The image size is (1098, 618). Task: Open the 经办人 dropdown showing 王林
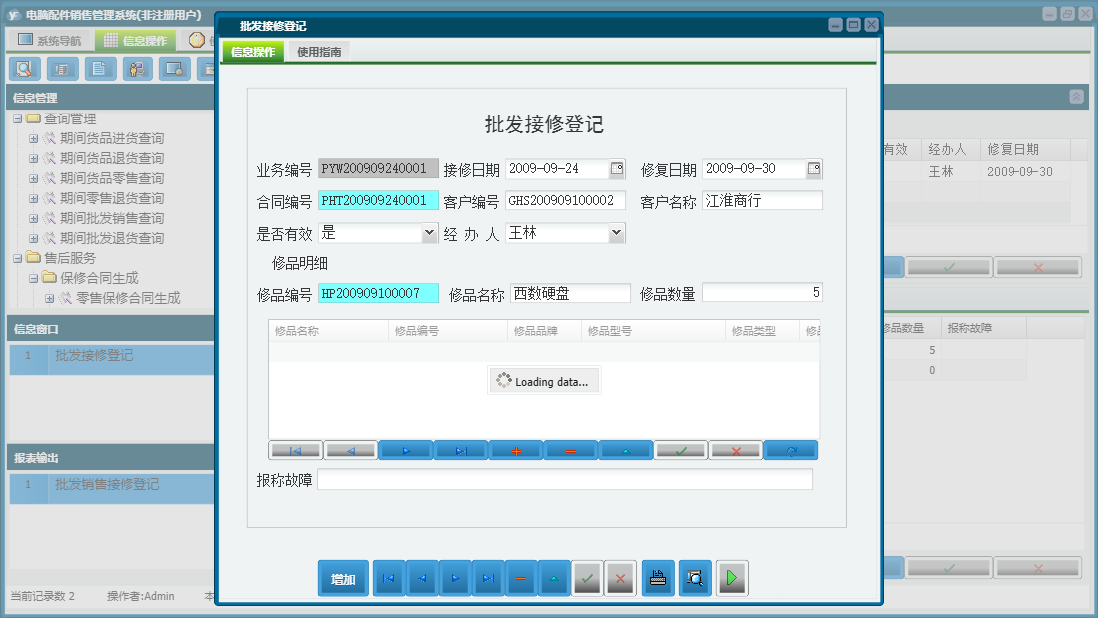pyautogui.click(x=618, y=232)
